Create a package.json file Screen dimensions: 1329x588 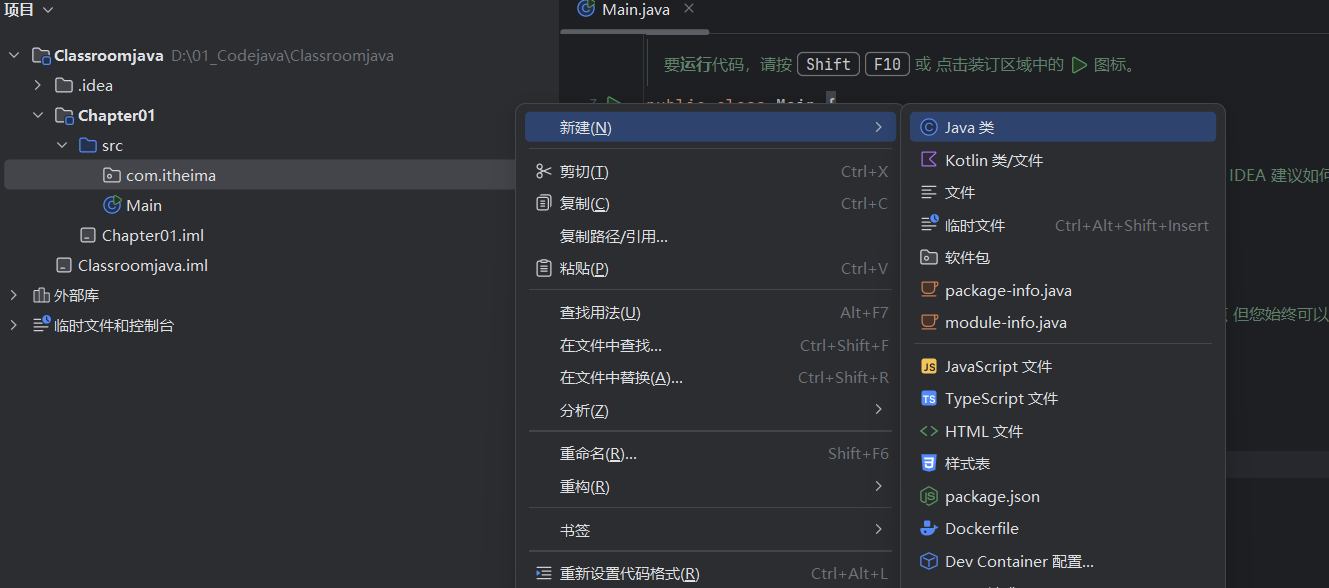click(x=990, y=496)
